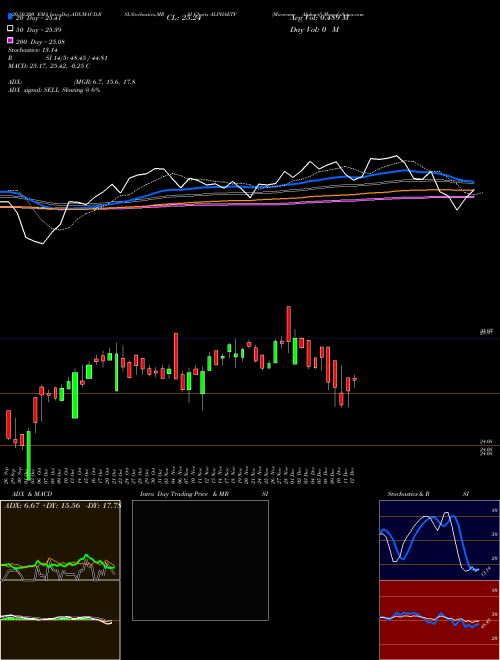Click the 'Stochastics & R' panel title

point(409,494)
